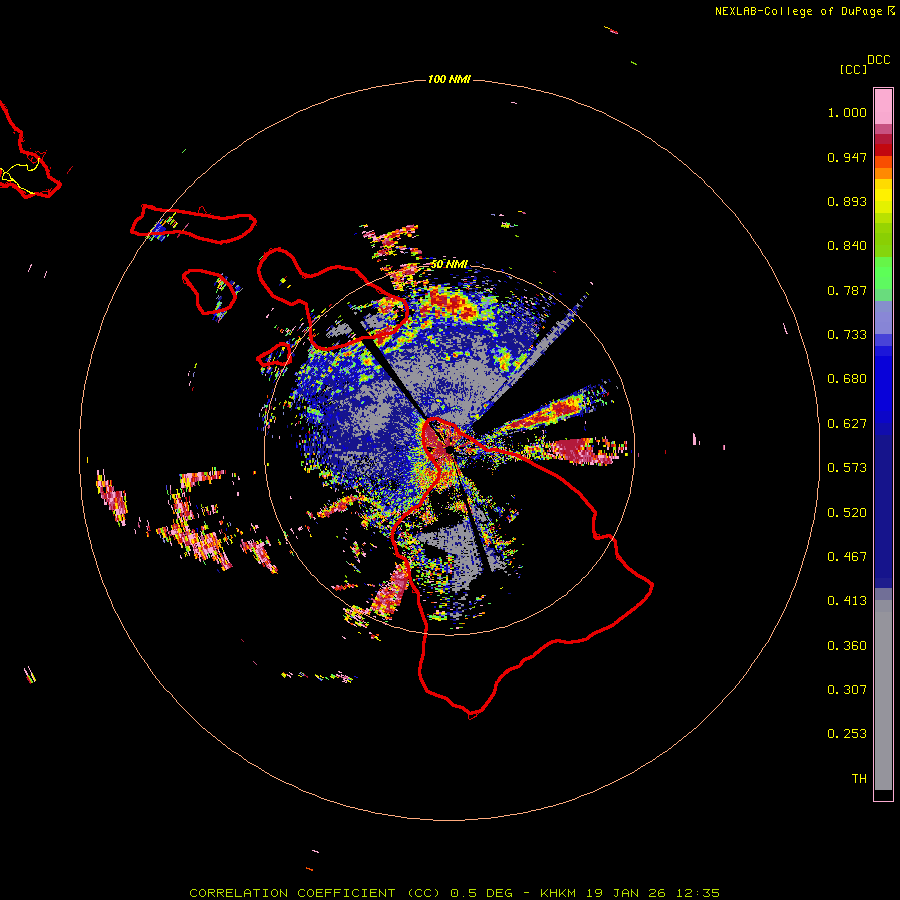Click the 0.360 color scale value

point(847,646)
